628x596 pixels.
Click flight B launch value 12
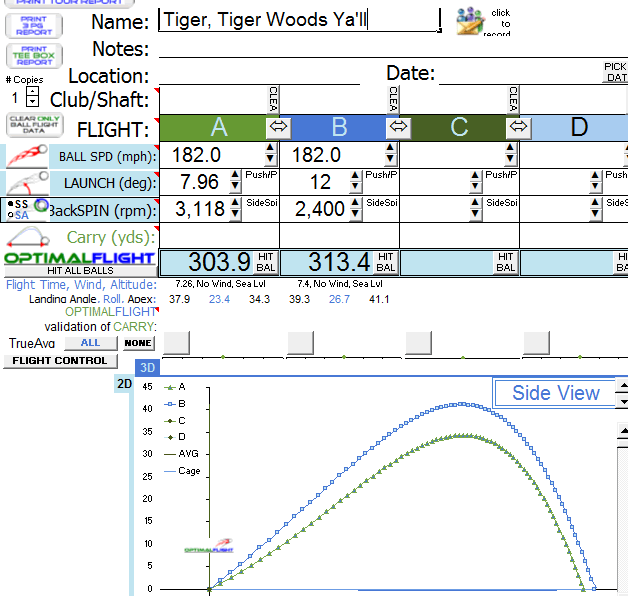click(320, 182)
